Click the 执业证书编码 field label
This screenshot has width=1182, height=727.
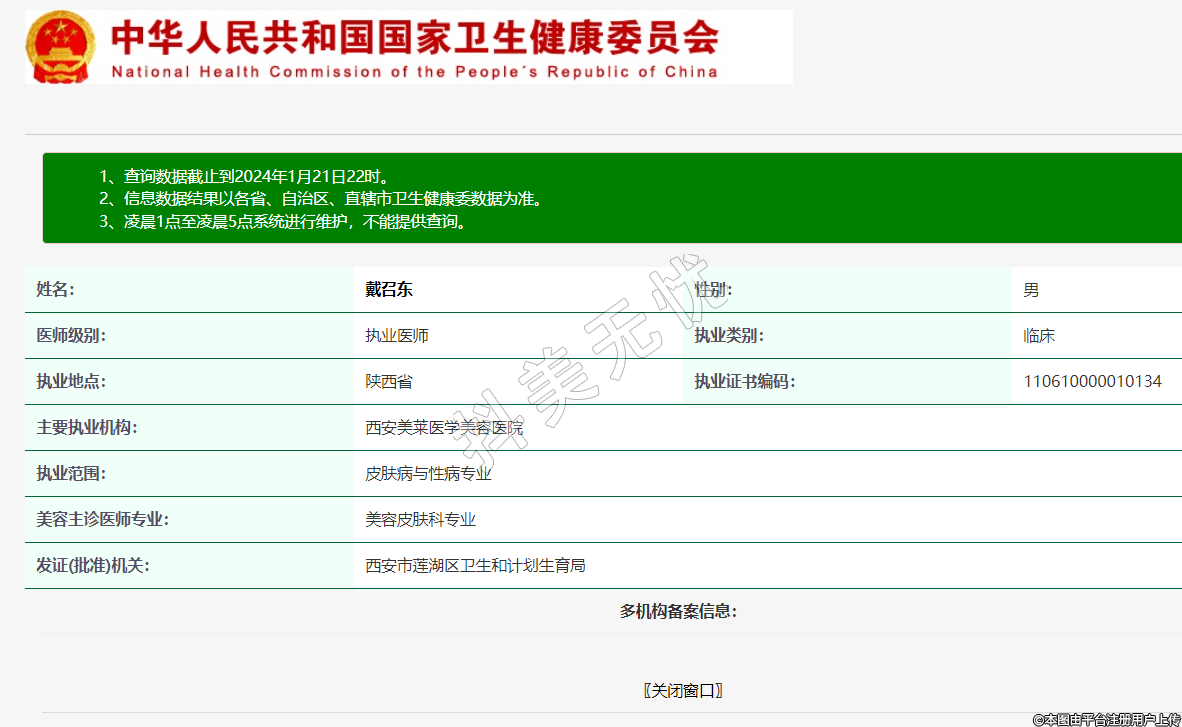point(745,382)
